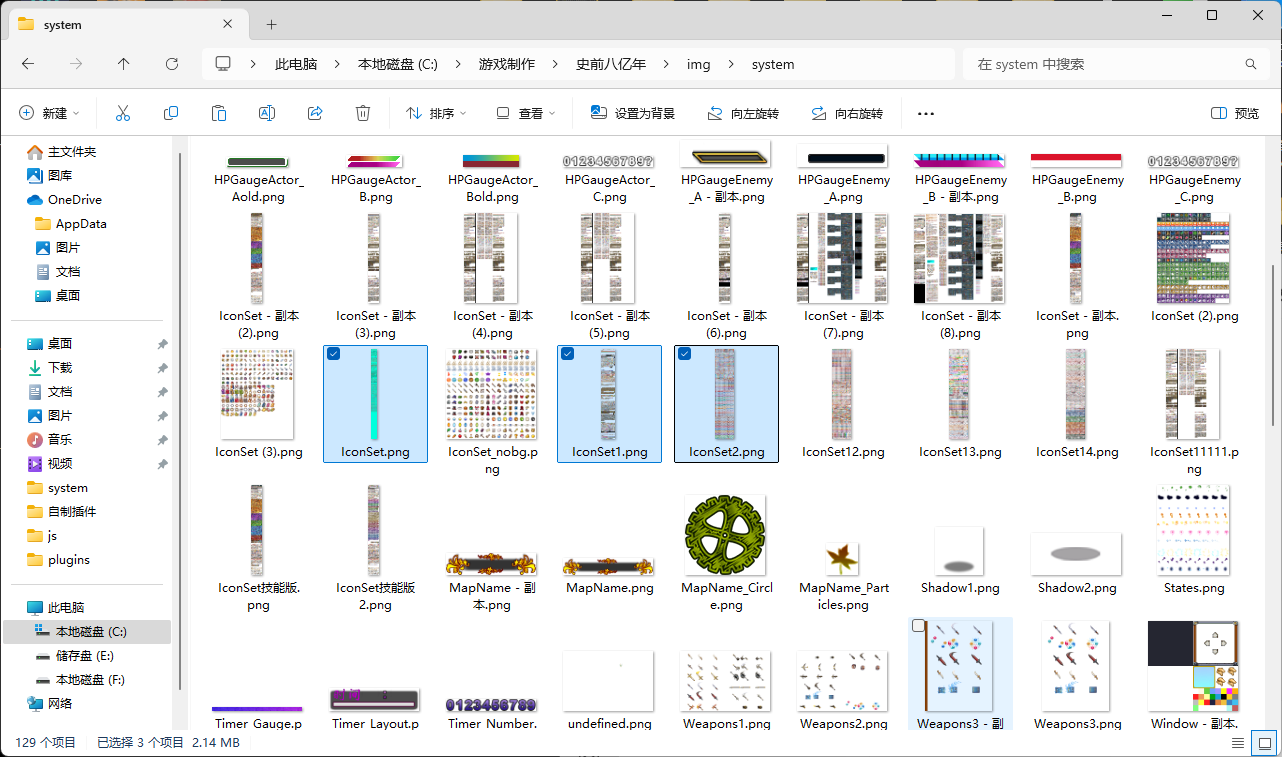Select the IconSet_nobg.png thumbnail

click(491, 394)
